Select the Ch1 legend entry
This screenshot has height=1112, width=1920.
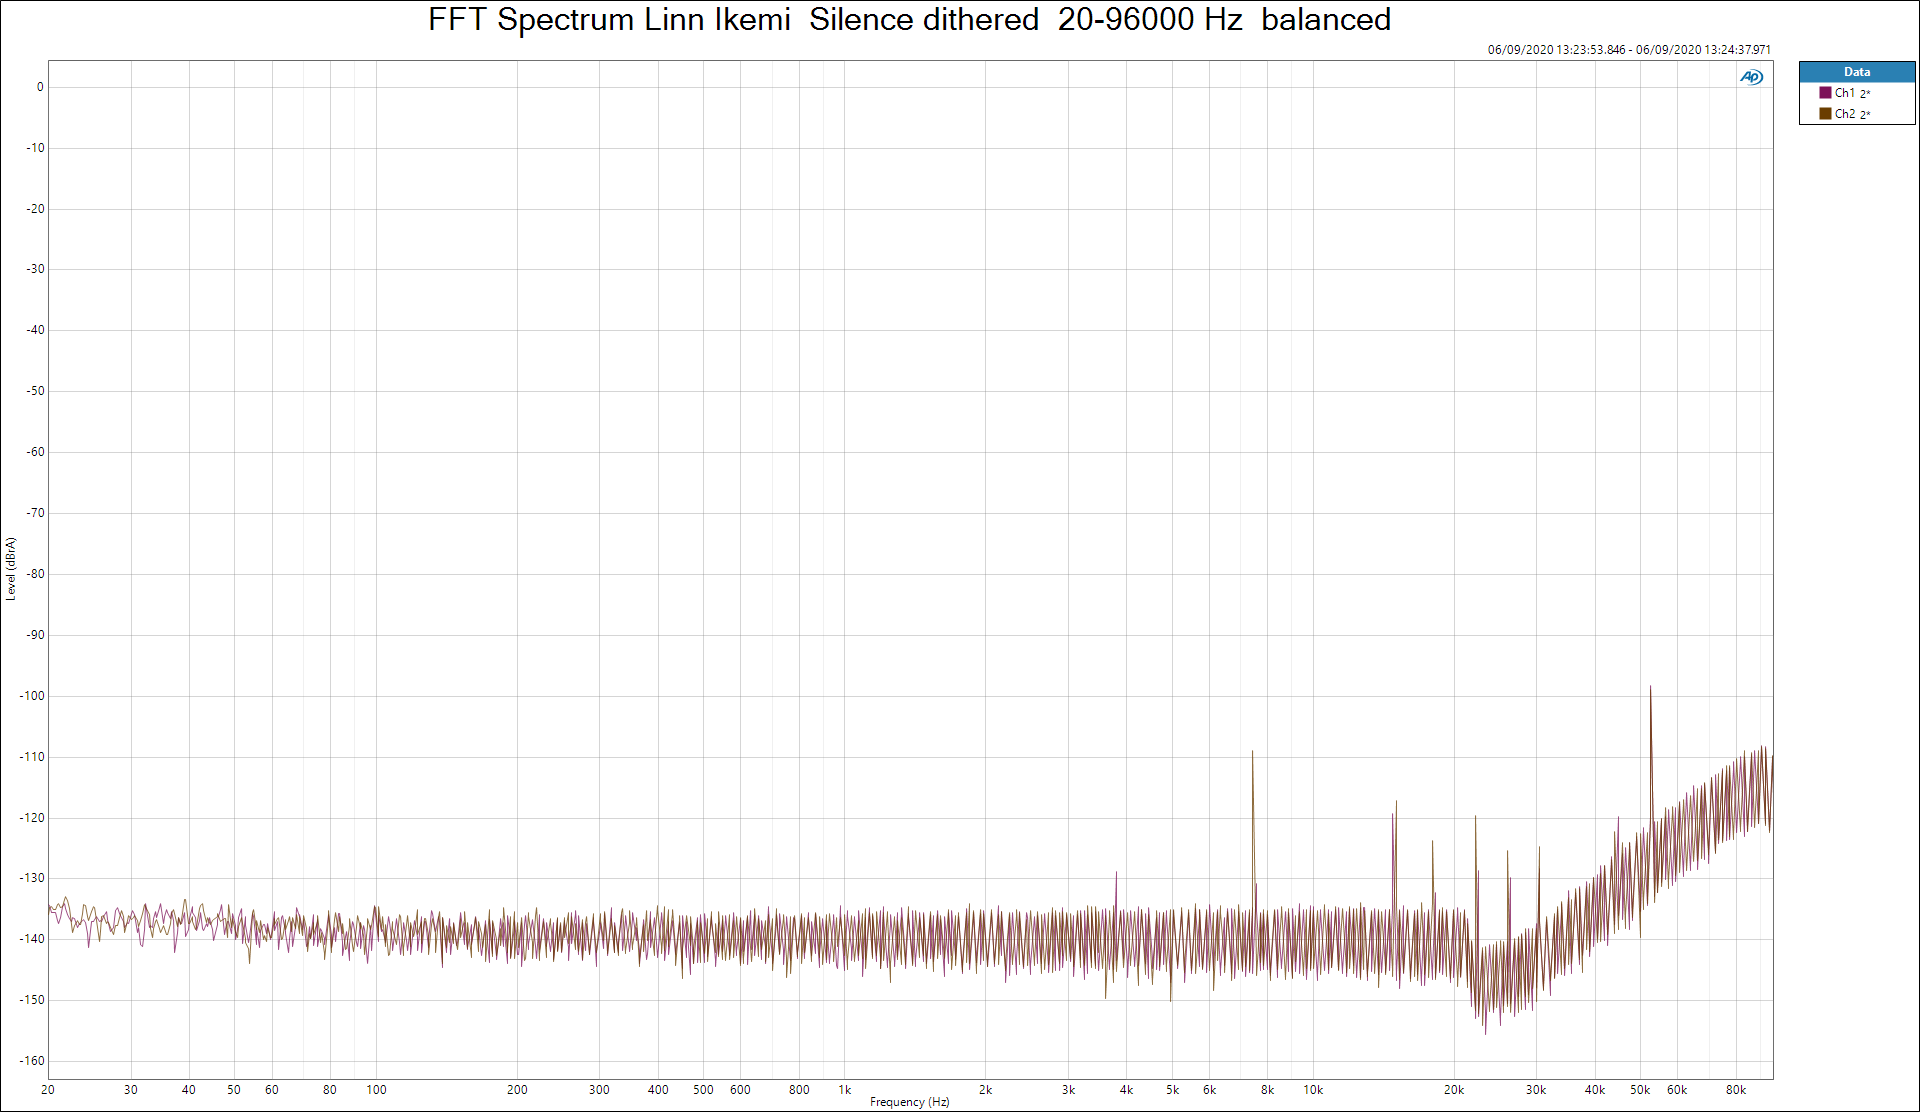coord(1845,93)
